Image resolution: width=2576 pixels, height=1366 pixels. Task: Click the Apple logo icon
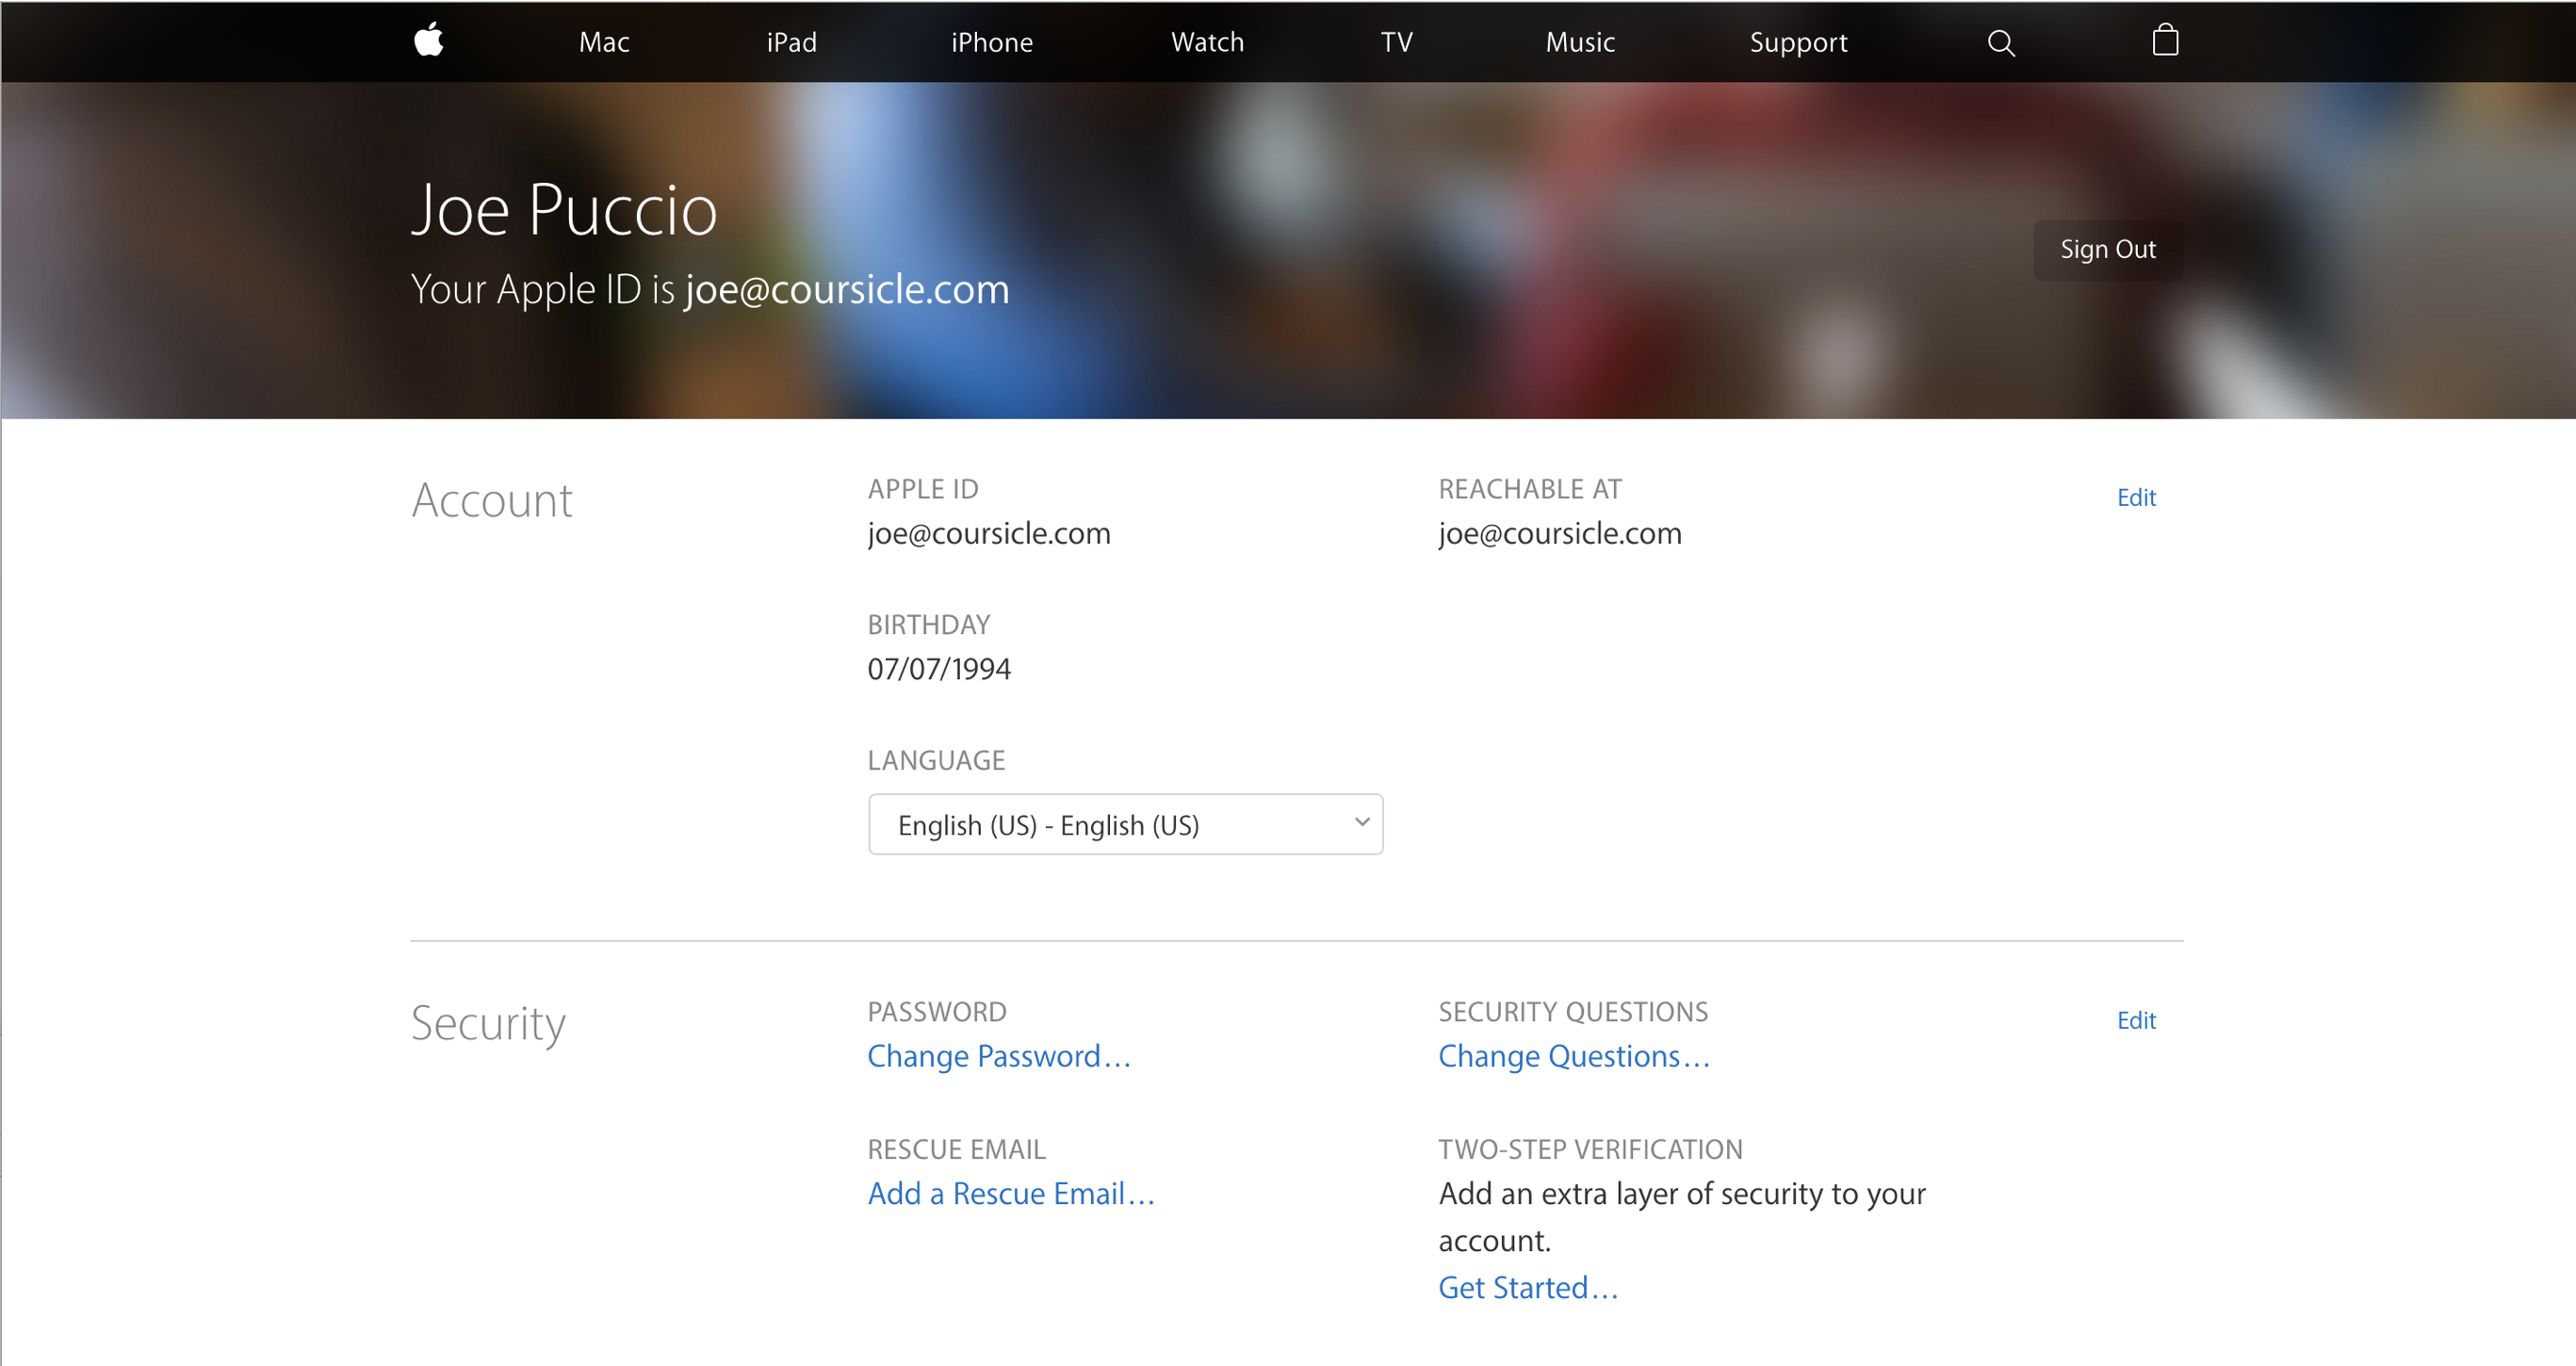pyautogui.click(x=429, y=41)
